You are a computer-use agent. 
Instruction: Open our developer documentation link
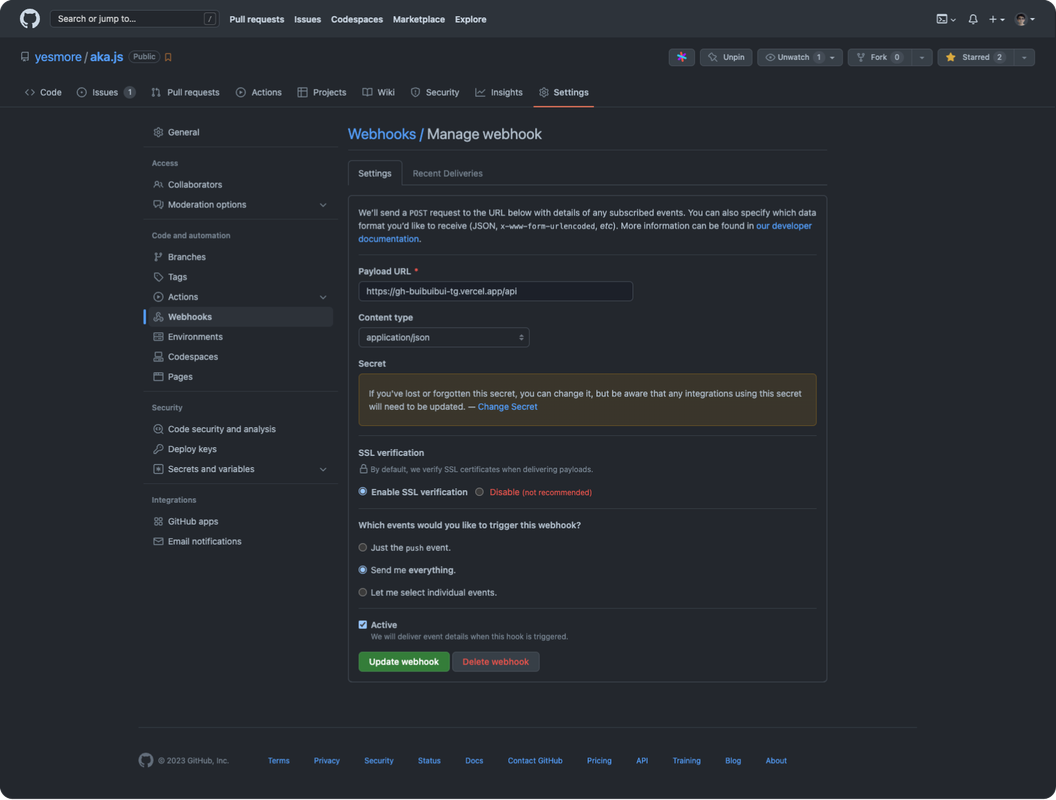pyautogui.click(x=784, y=226)
